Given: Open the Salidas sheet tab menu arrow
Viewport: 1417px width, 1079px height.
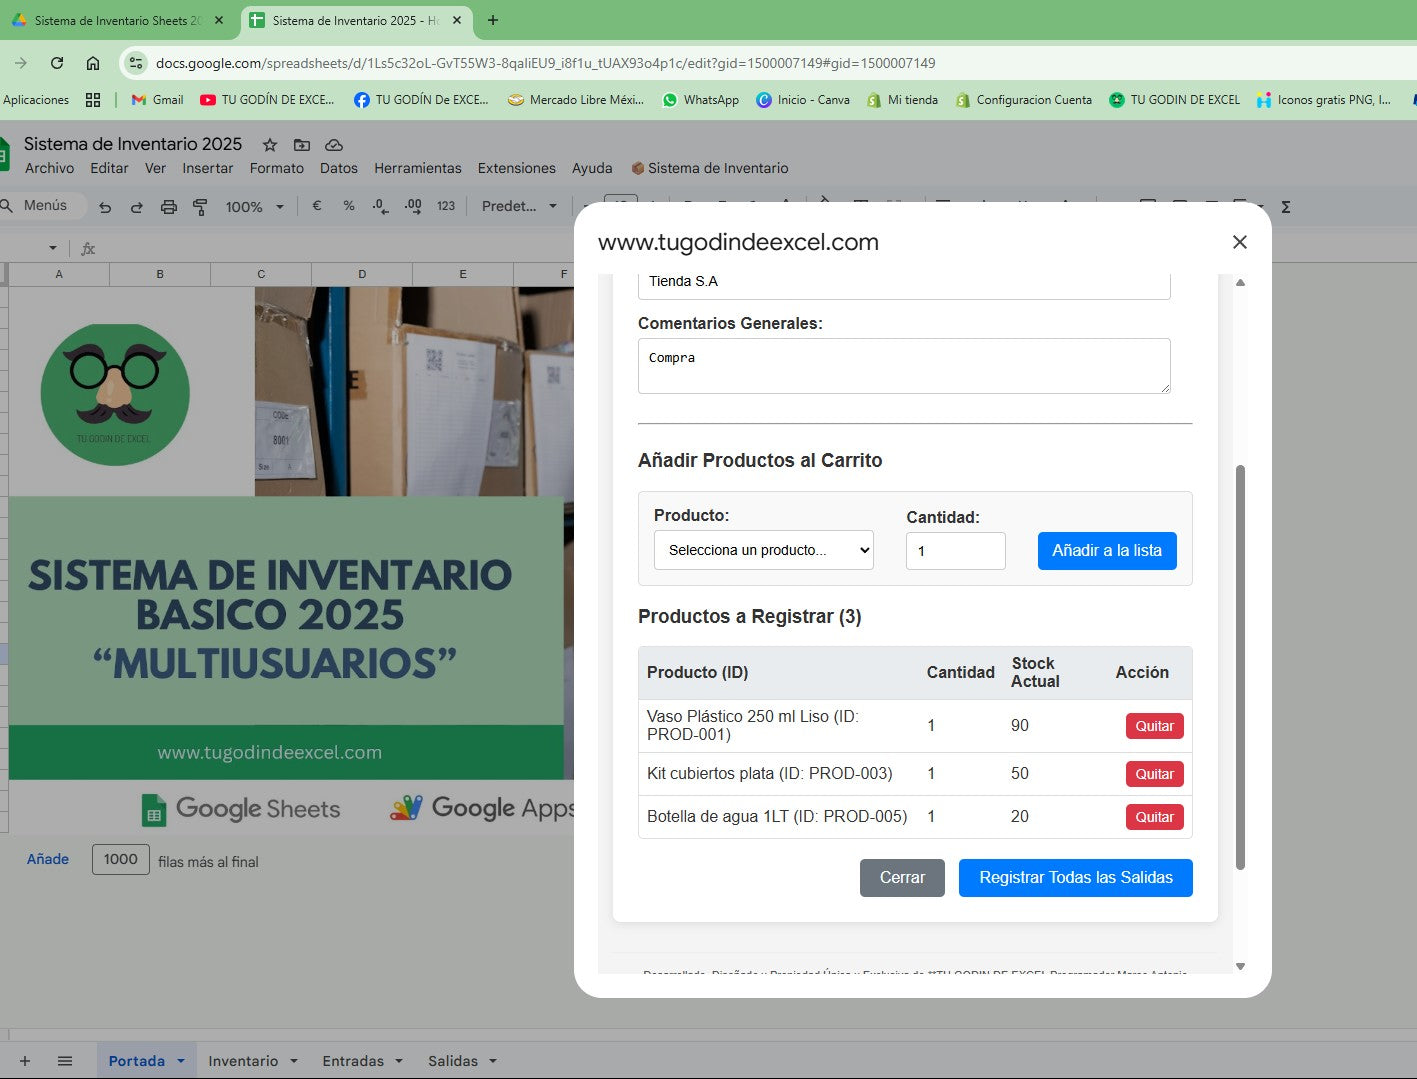Looking at the screenshot, I should tap(493, 1061).
